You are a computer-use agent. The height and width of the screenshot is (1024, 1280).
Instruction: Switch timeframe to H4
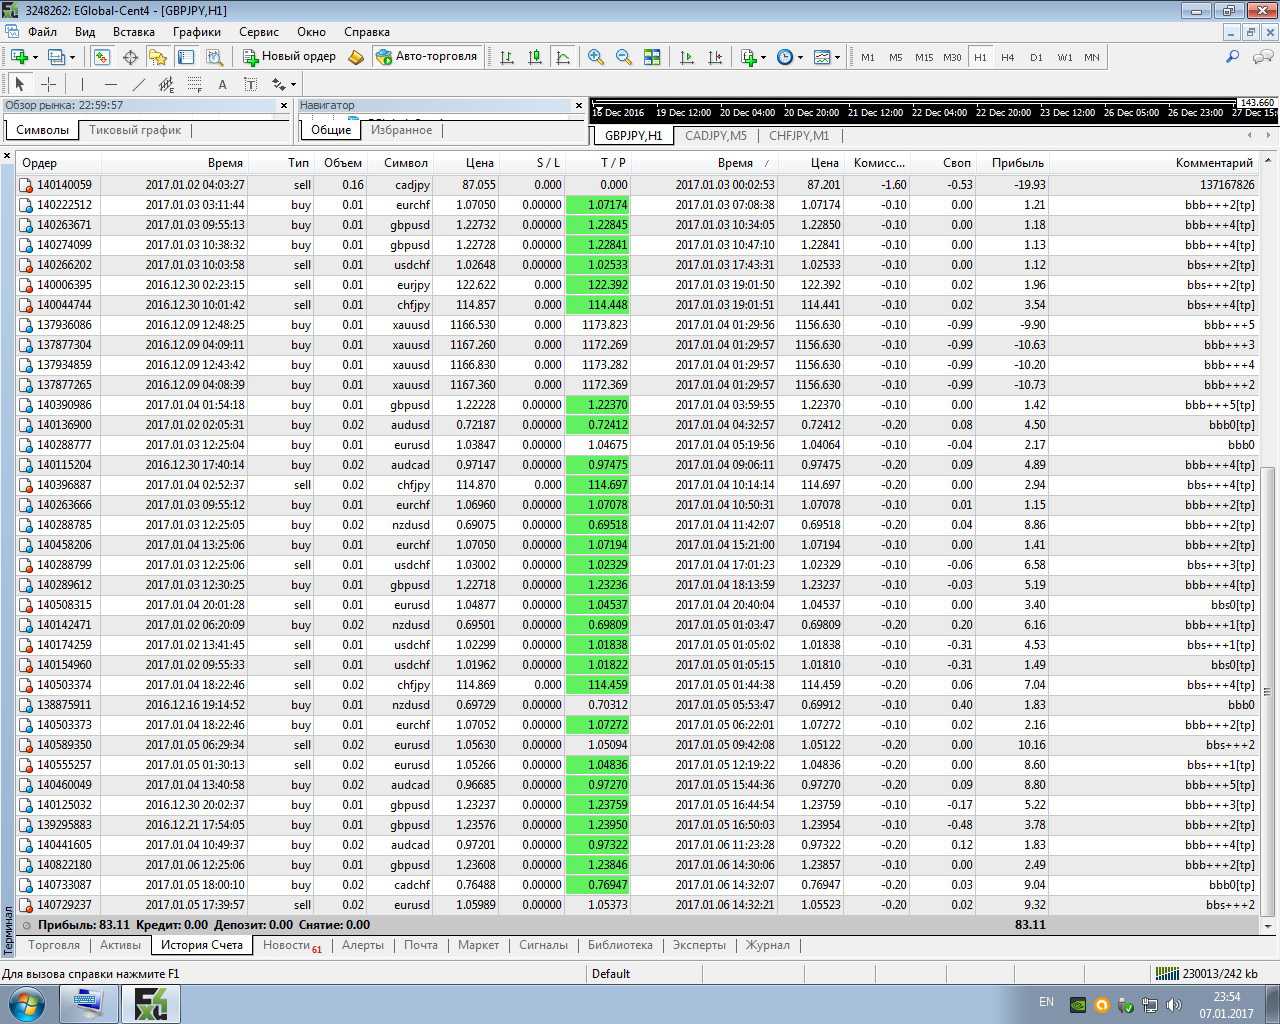tap(1008, 57)
